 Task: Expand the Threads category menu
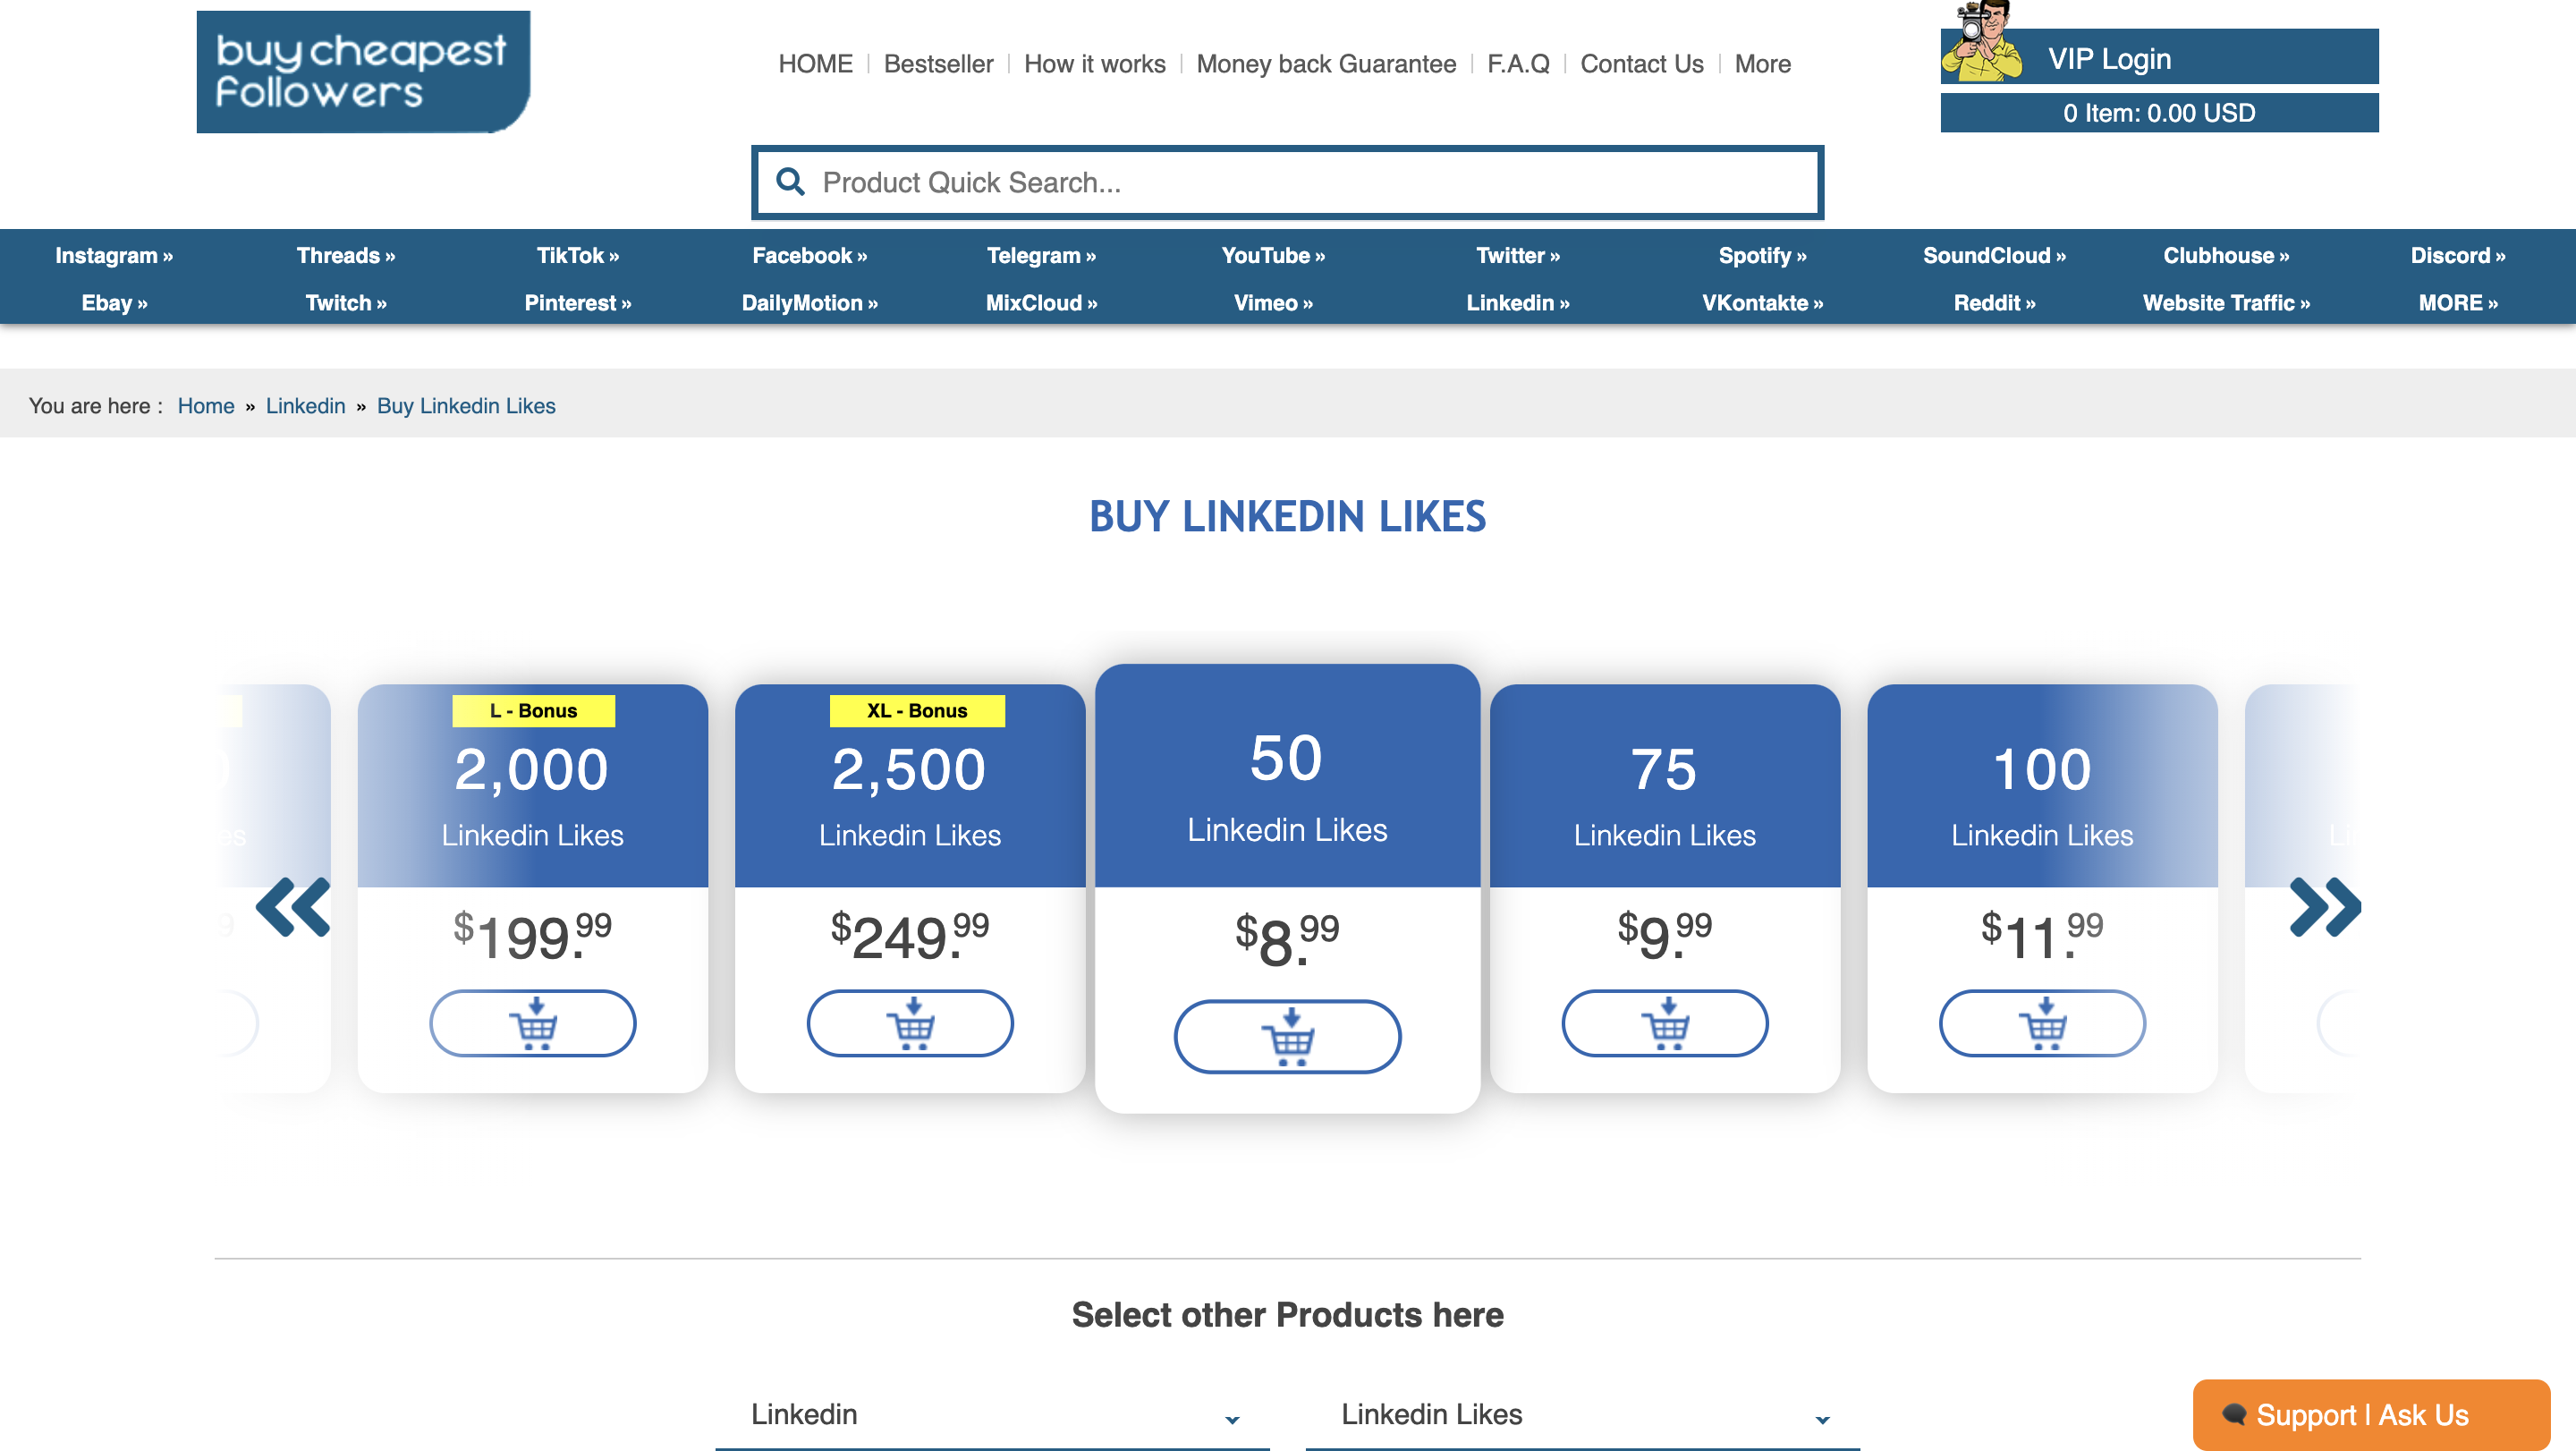346,255
